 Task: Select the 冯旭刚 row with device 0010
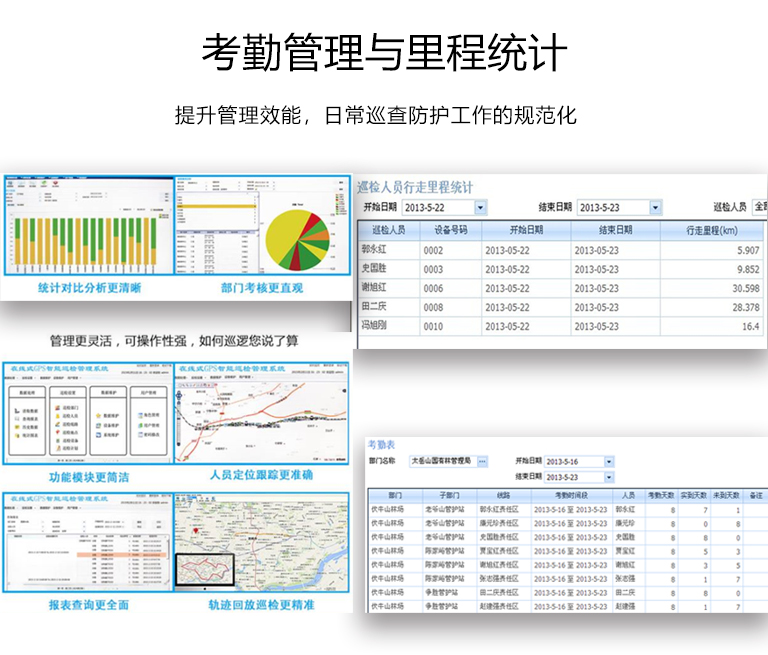pos(381,327)
